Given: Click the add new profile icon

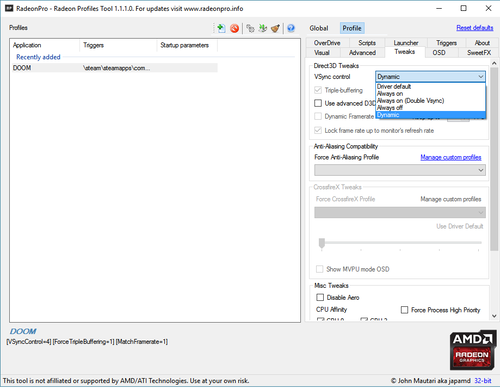Looking at the screenshot, I should pyautogui.click(x=221, y=28).
